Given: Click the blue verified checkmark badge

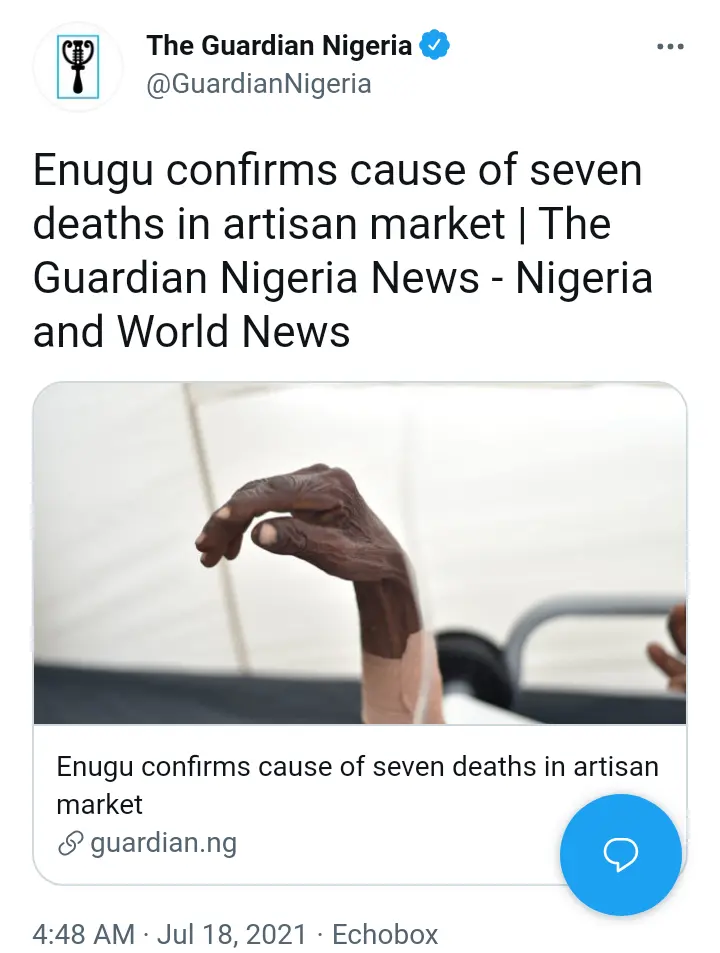Looking at the screenshot, I should click(434, 46).
